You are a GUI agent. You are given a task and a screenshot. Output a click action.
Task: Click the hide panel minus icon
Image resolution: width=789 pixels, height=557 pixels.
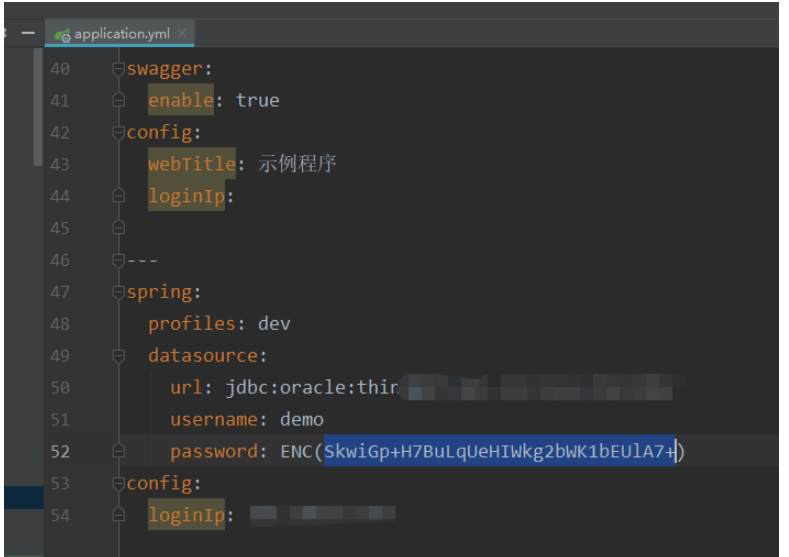(x=27, y=33)
